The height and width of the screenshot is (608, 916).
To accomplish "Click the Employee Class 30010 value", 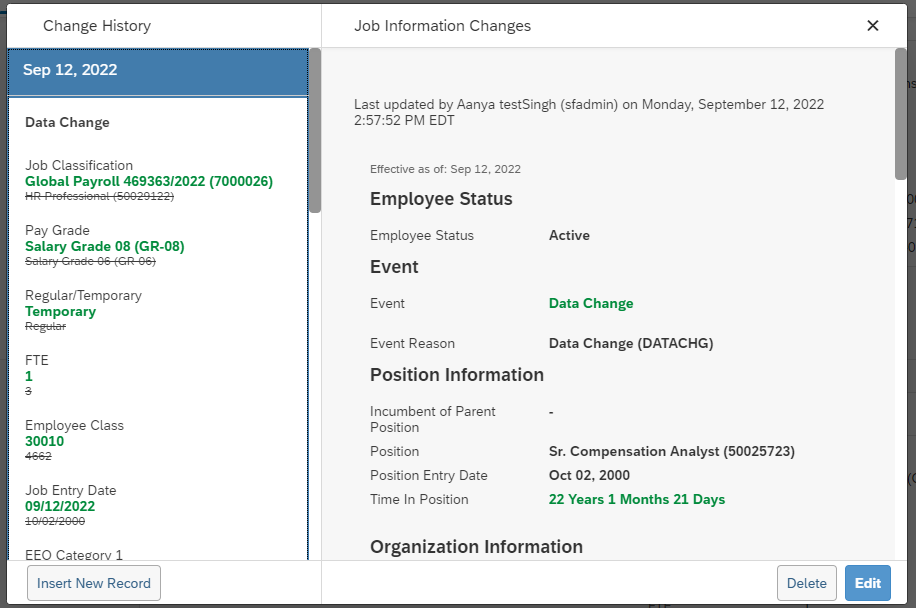I will click(44, 441).
